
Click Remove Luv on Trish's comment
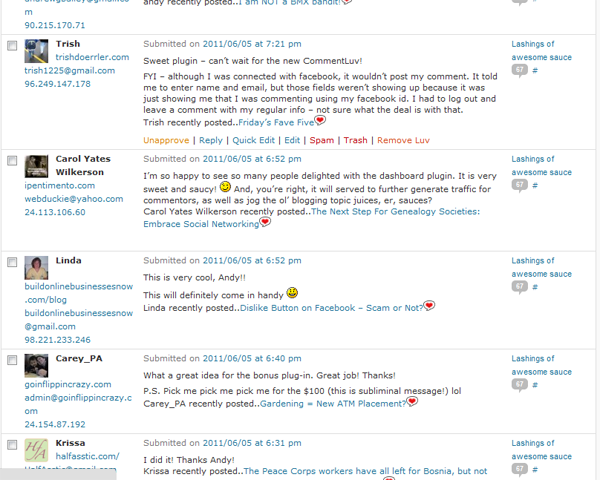pyautogui.click(x=403, y=140)
